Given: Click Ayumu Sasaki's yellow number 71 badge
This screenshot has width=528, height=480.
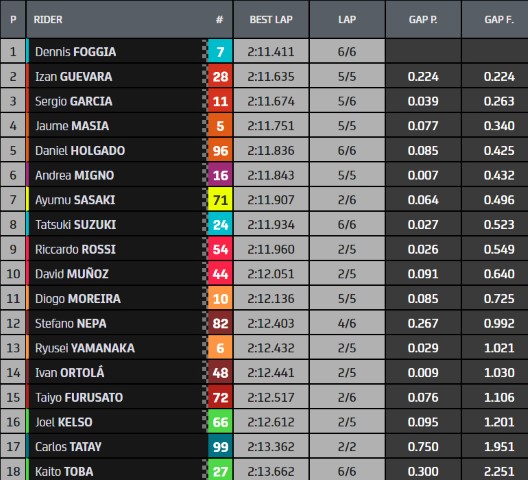Looking at the screenshot, I should [220, 200].
